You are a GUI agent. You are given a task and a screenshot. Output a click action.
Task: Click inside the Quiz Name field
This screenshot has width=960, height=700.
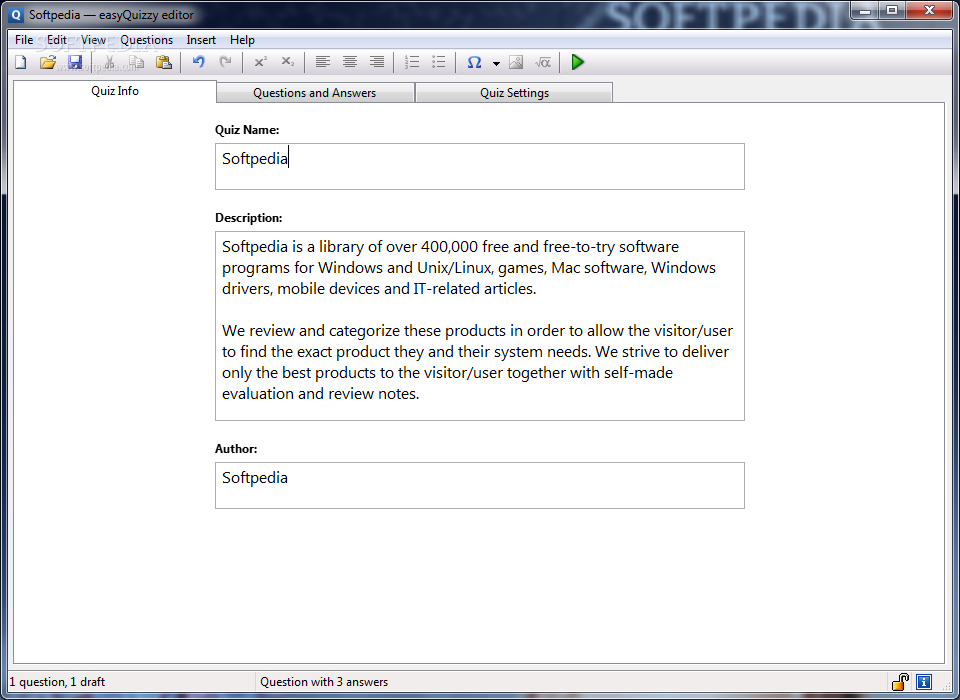[x=479, y=167]
